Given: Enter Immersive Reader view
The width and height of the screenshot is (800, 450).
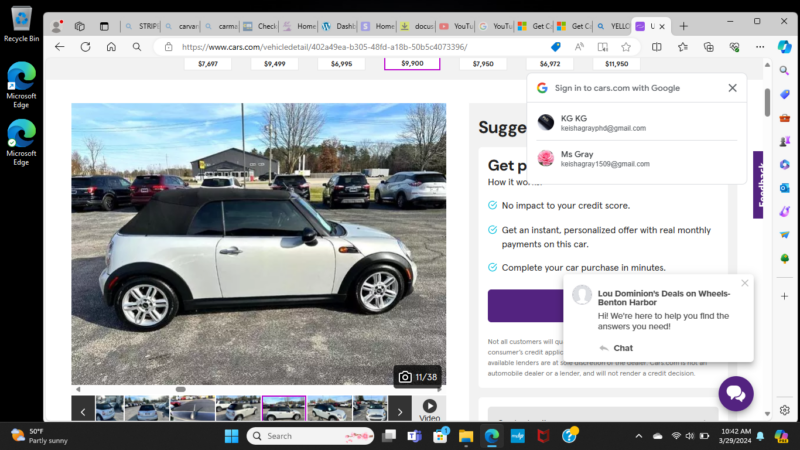Looking at the screenshot, I should [x=603, y=47].
